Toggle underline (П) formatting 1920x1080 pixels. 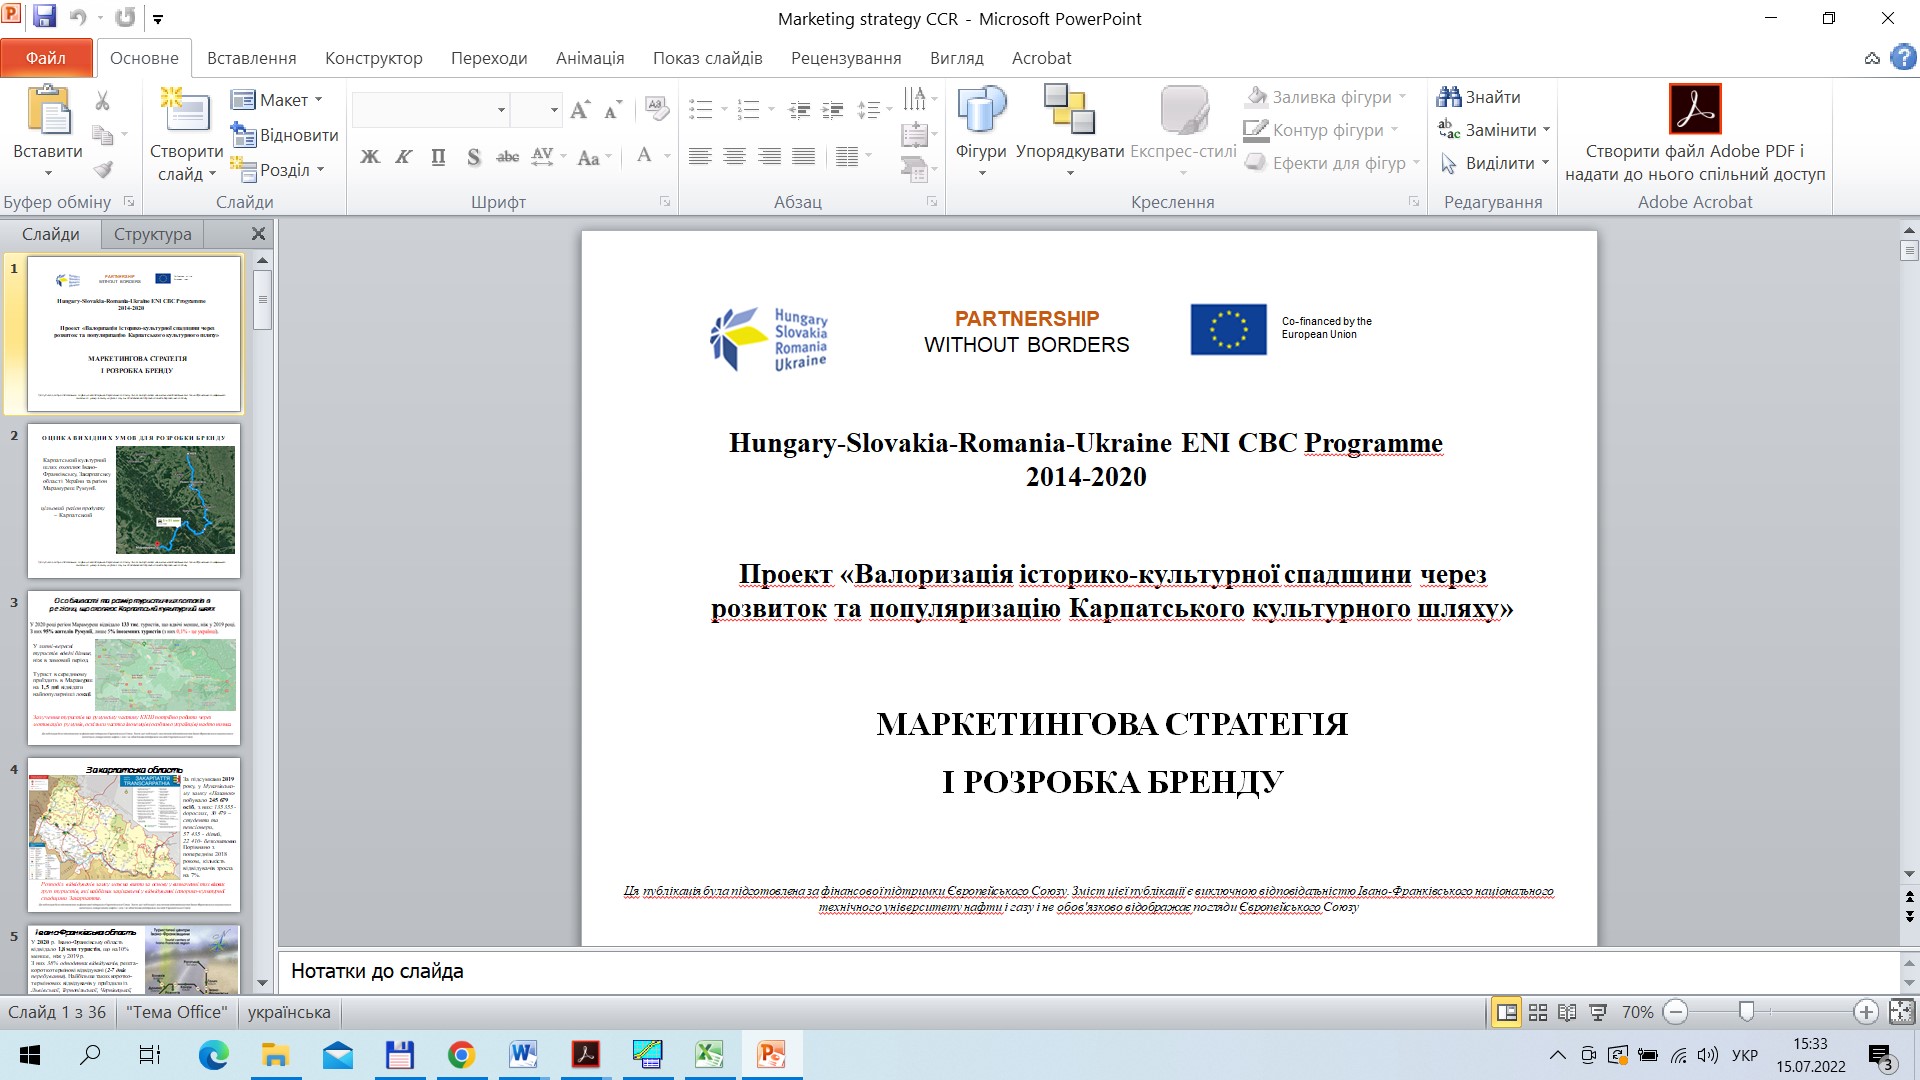[x=438, y=157]
